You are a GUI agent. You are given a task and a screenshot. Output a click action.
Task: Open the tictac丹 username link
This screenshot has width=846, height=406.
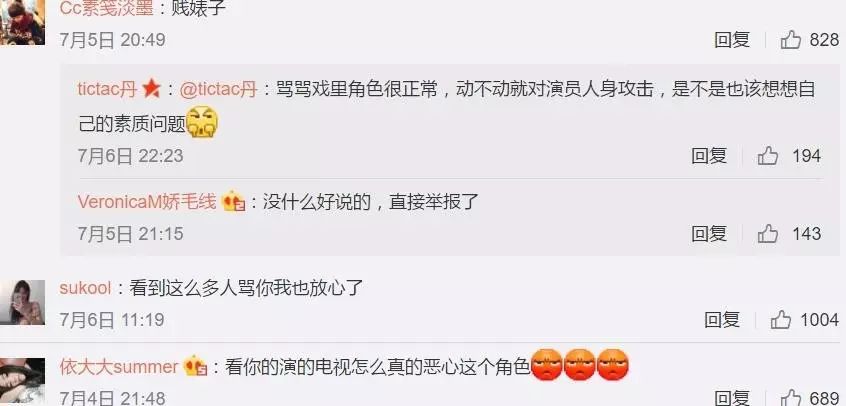(x=107, y=89)
